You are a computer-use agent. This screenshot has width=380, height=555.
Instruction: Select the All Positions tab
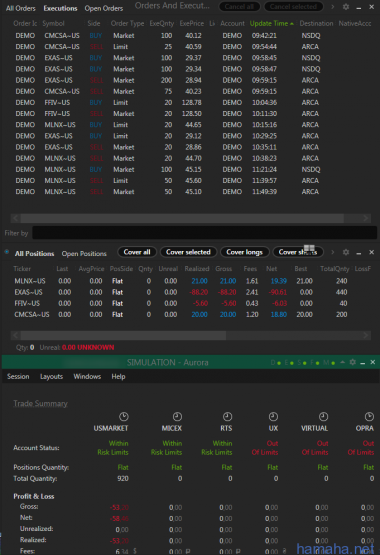pos(34,253)
